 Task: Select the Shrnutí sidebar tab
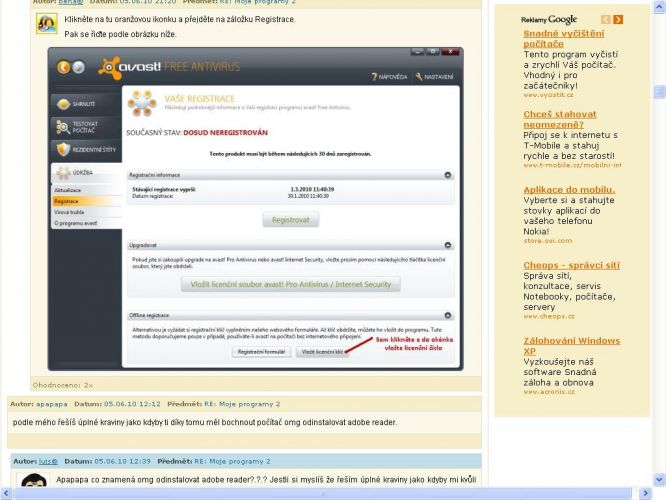(86, 104)
